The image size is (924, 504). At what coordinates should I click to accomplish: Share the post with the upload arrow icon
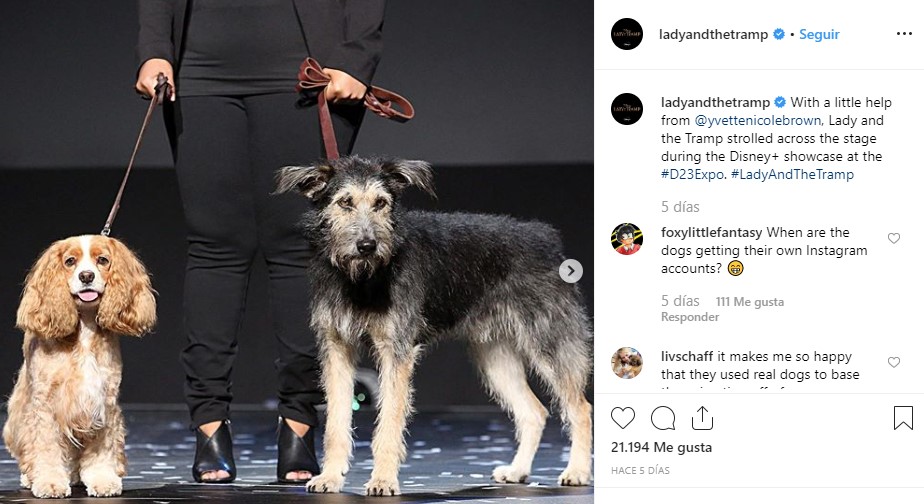click(x=702, y=418)
